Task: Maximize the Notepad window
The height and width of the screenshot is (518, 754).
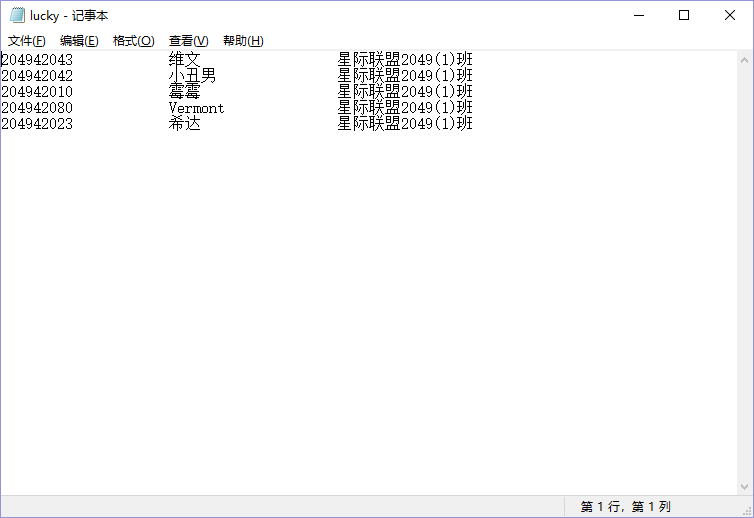Action: (x=684, y=15)
